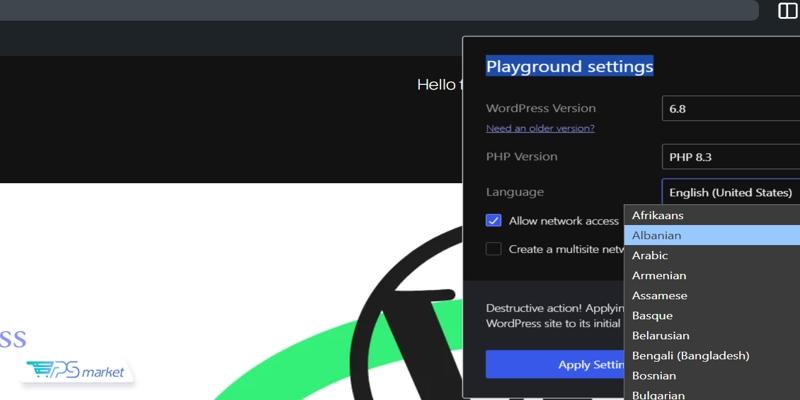Expand the PHP Version dropdown

click(x=730, y=157)
